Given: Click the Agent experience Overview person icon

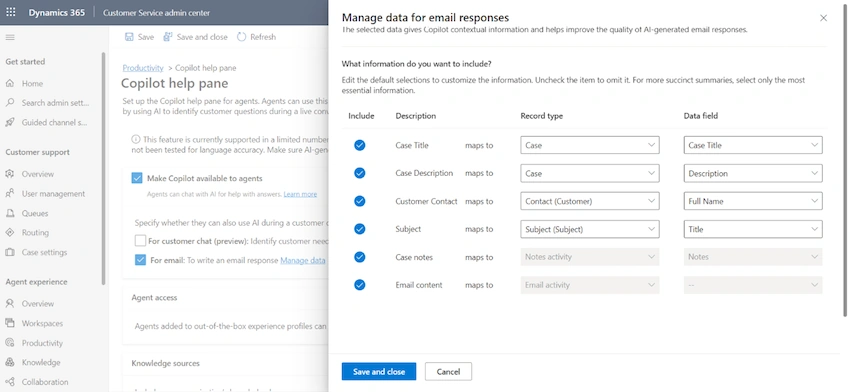Looking at the screenshot, I should pos(10,304).
